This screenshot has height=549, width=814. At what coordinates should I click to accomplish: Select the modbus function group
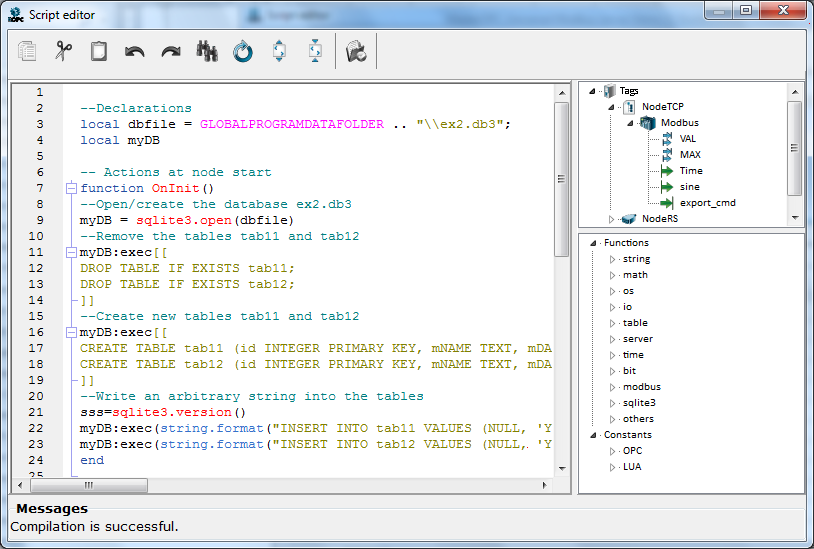tap(642, 387)
